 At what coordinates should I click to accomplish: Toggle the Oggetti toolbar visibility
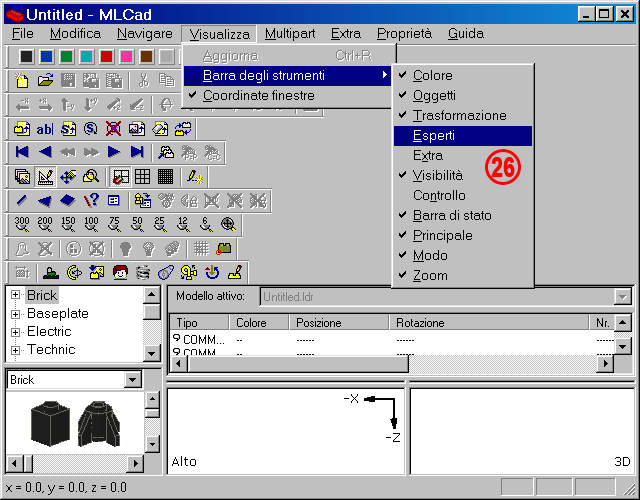[463, 96]
